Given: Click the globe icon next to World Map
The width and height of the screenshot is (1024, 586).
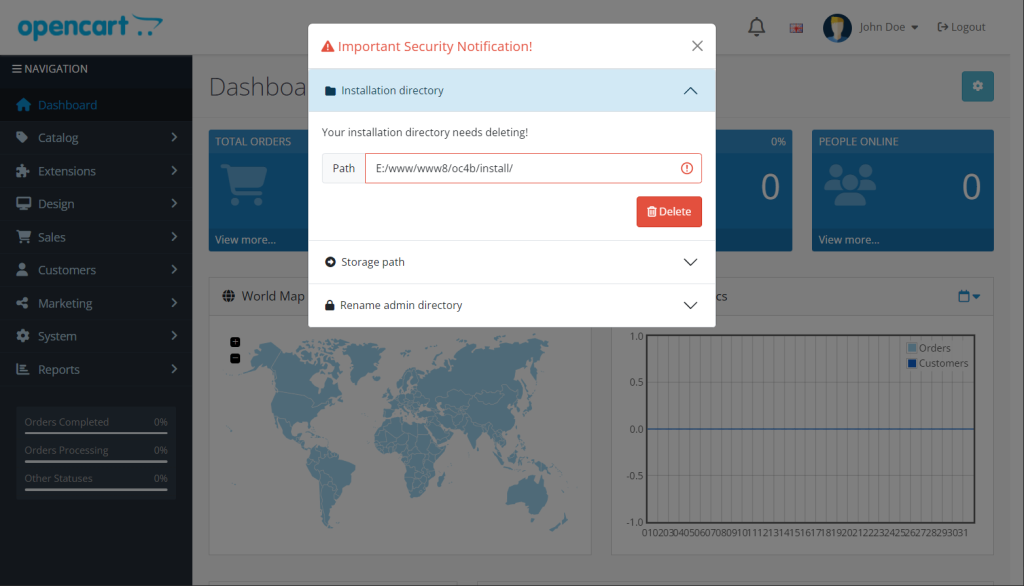Looking at the screenshot, I should coord(230,295).
